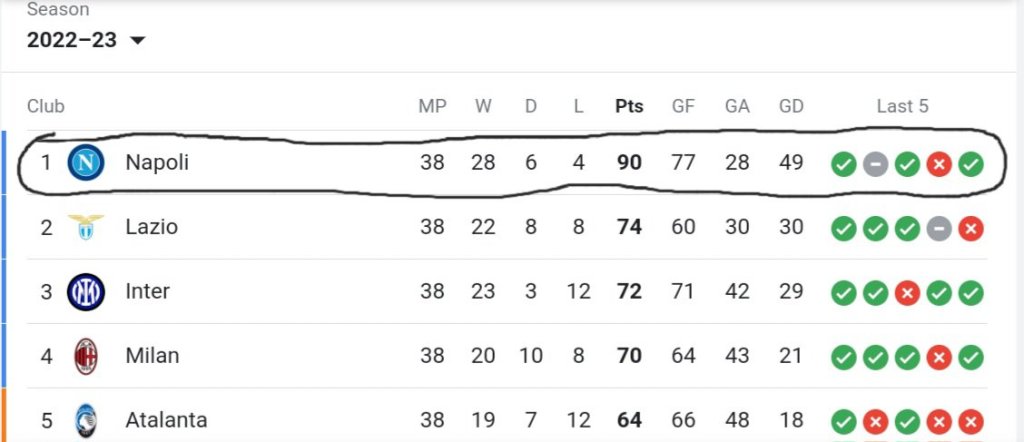
Task: Click the Lazio eagle crest icon
Action: [85, 227]
